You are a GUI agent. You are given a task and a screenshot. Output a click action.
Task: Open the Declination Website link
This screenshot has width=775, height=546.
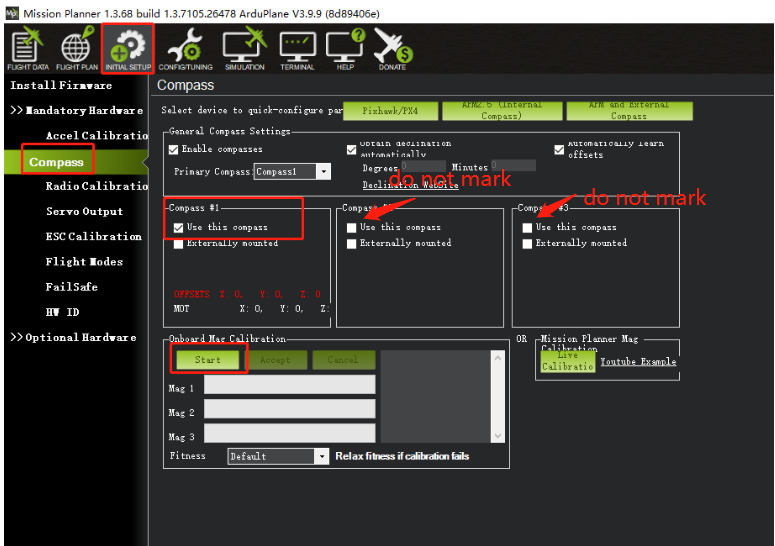410,185
